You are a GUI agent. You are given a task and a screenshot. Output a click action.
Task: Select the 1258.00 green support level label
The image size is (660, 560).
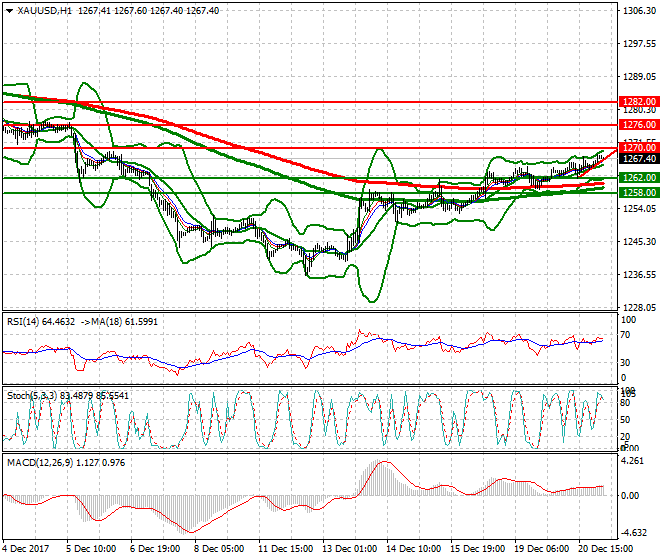[639, 193]
